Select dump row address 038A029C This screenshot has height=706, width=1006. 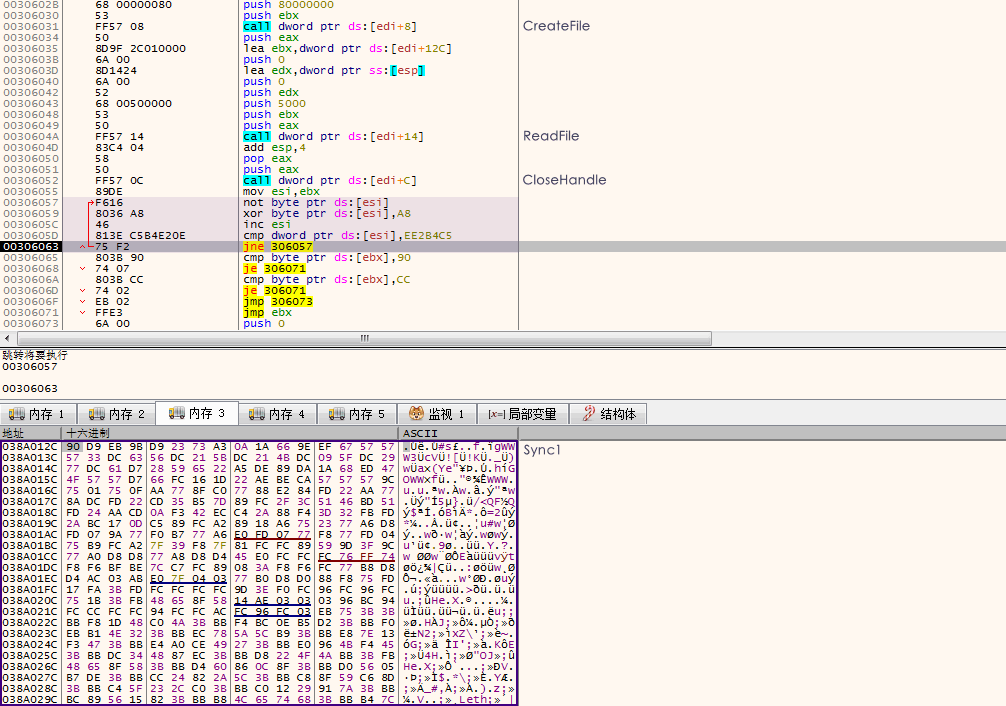point(30,699)
